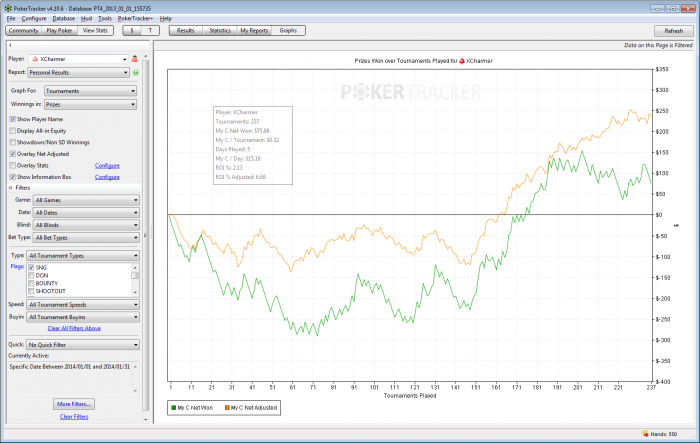Switch to the Statistics tab
700x443 pixels.
click(219, 31)
